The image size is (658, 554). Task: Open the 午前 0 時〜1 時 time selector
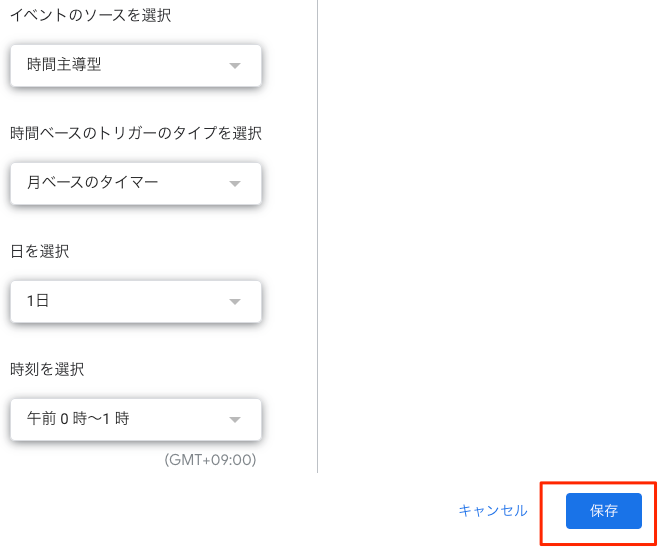[x=136, y=419]
